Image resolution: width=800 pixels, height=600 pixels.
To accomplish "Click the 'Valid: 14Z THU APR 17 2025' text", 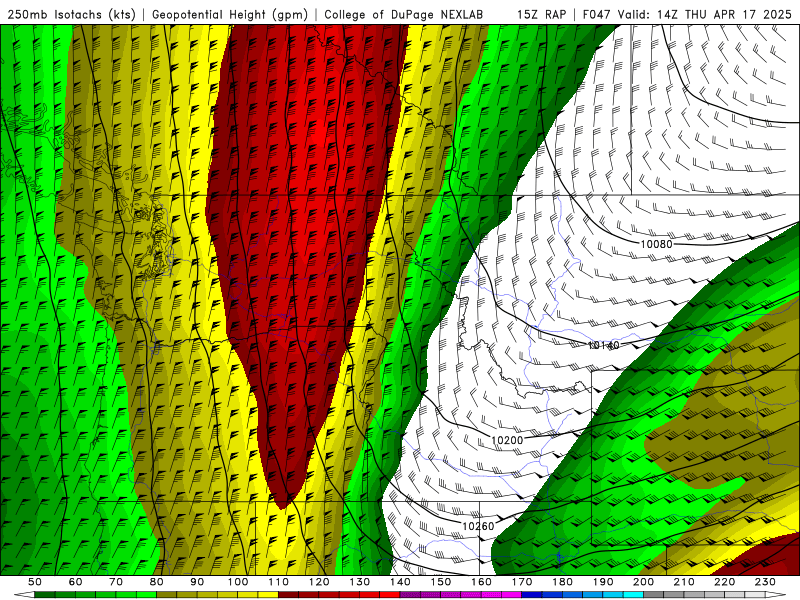I will (x=705, y=14).
